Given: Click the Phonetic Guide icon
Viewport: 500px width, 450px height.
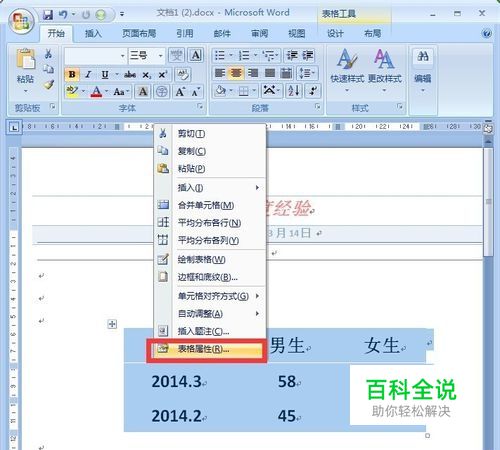Looking at the screenshot, I should 177,55.
